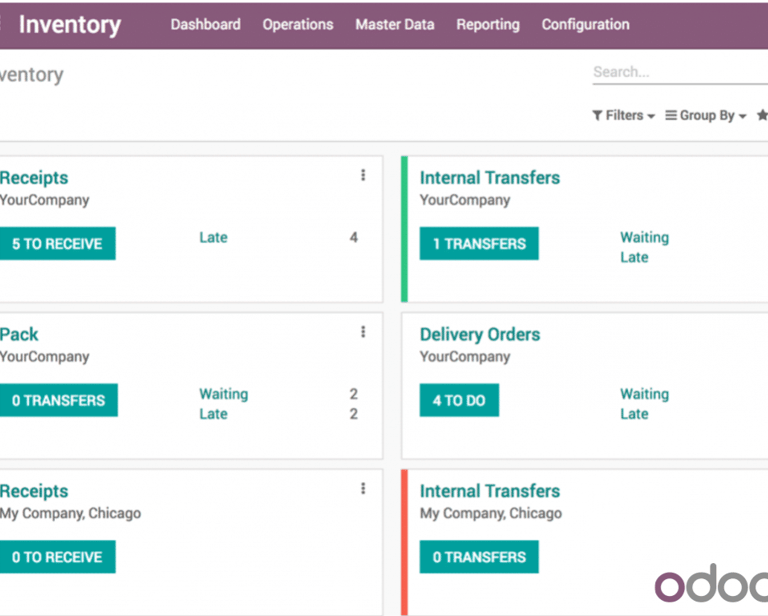Click Late link on Pack card

[213, 414]
